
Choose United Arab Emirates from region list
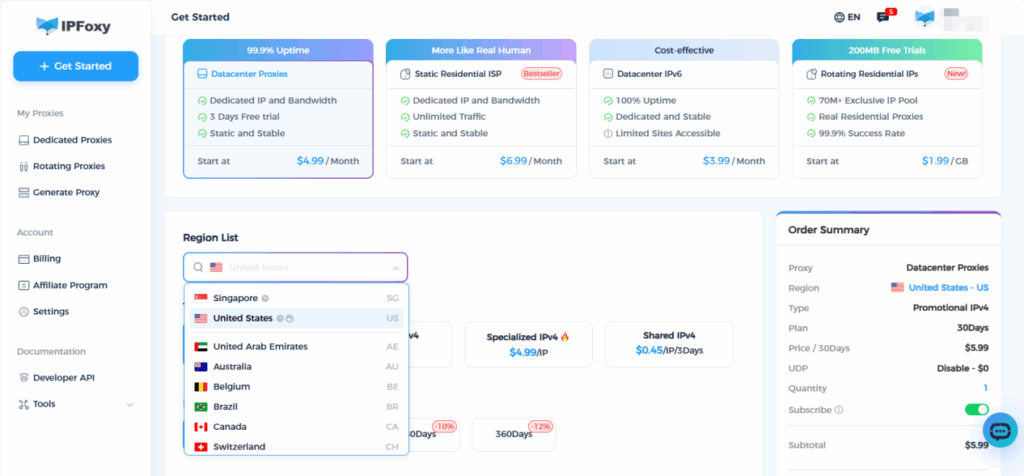point(296,347)
